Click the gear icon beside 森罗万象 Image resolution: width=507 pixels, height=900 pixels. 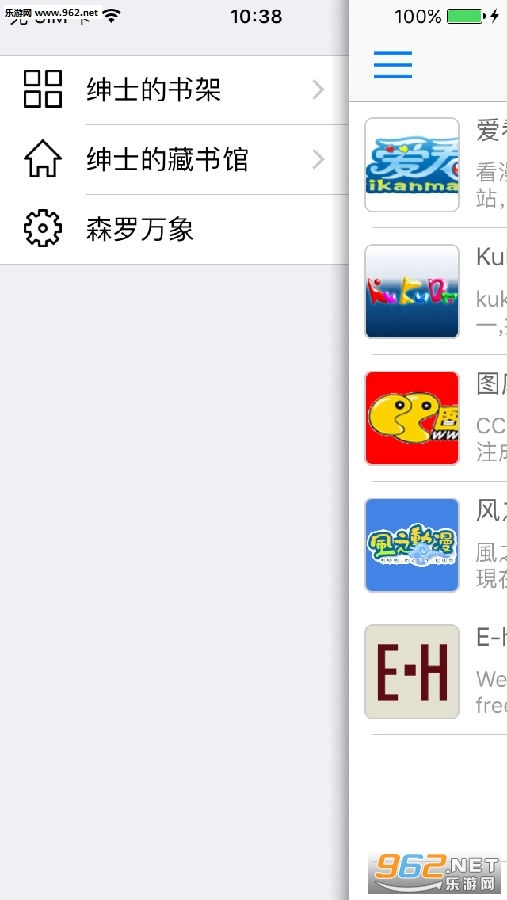point(43,228)
